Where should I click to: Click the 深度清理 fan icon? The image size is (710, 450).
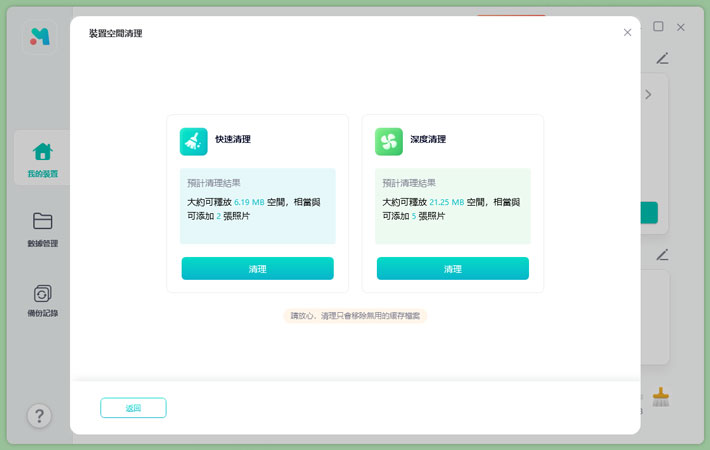click(389, 142)
